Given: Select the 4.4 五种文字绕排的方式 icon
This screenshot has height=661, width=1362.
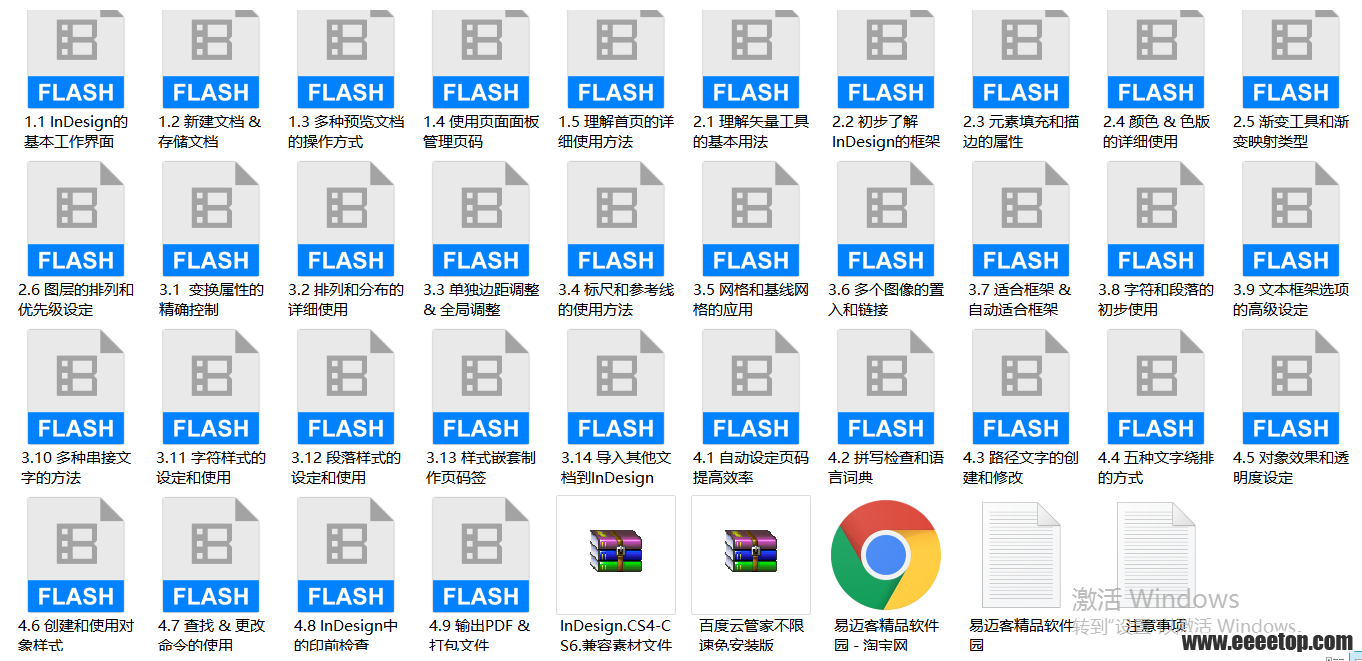Looking at the screenshot, I should click(1156, 387).
